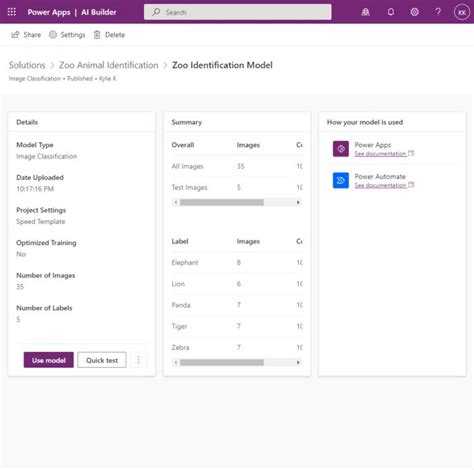Go to Solutions breadcrumb
Viewport: 474px width, 470px height.
tap(27, 65)
